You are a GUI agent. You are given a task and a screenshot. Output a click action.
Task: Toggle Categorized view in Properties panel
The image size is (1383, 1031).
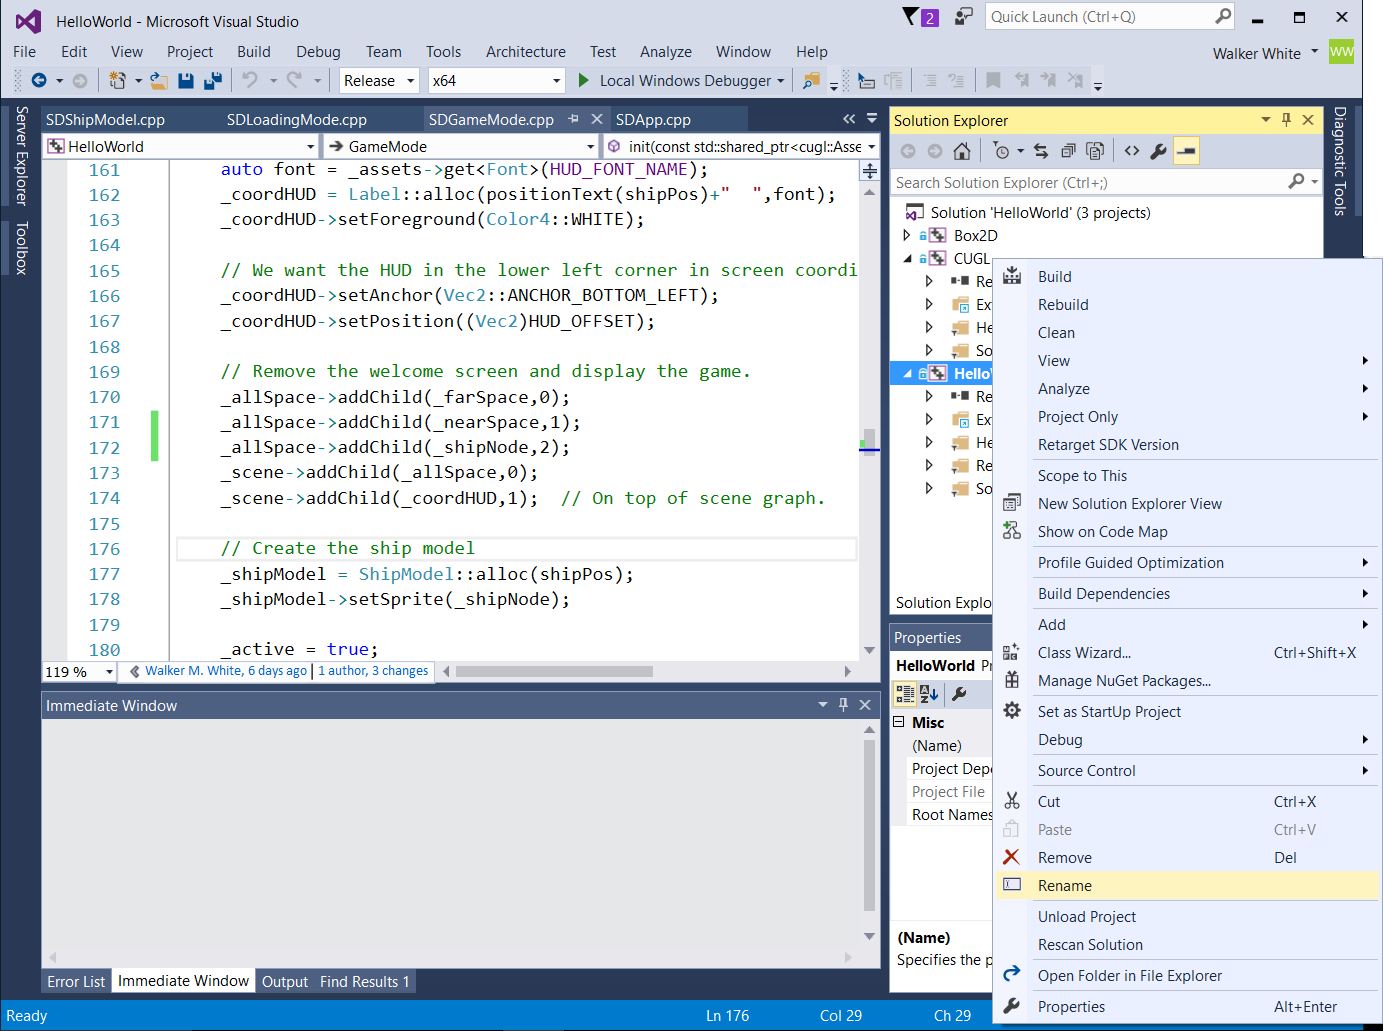click(x=905, y=694)
